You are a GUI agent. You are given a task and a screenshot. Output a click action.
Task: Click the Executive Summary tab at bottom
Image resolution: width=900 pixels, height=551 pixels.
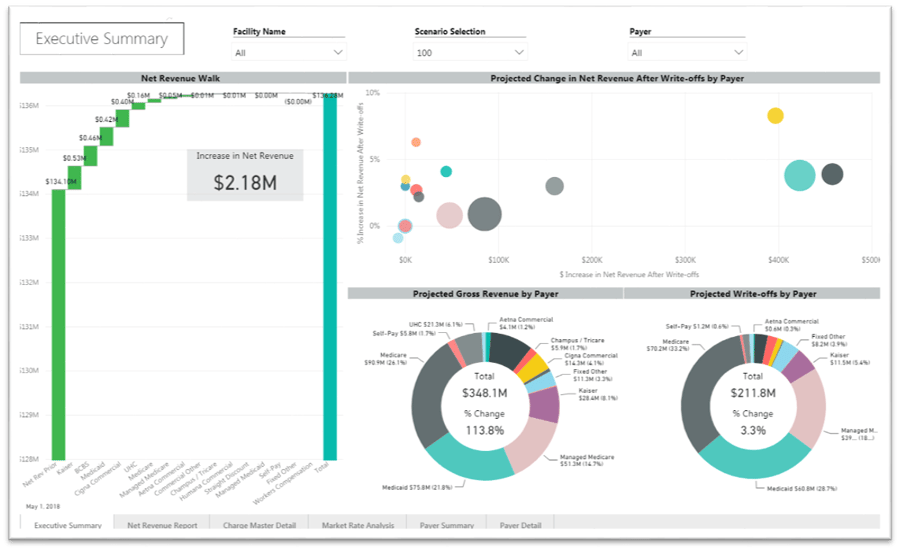[68, 524]
